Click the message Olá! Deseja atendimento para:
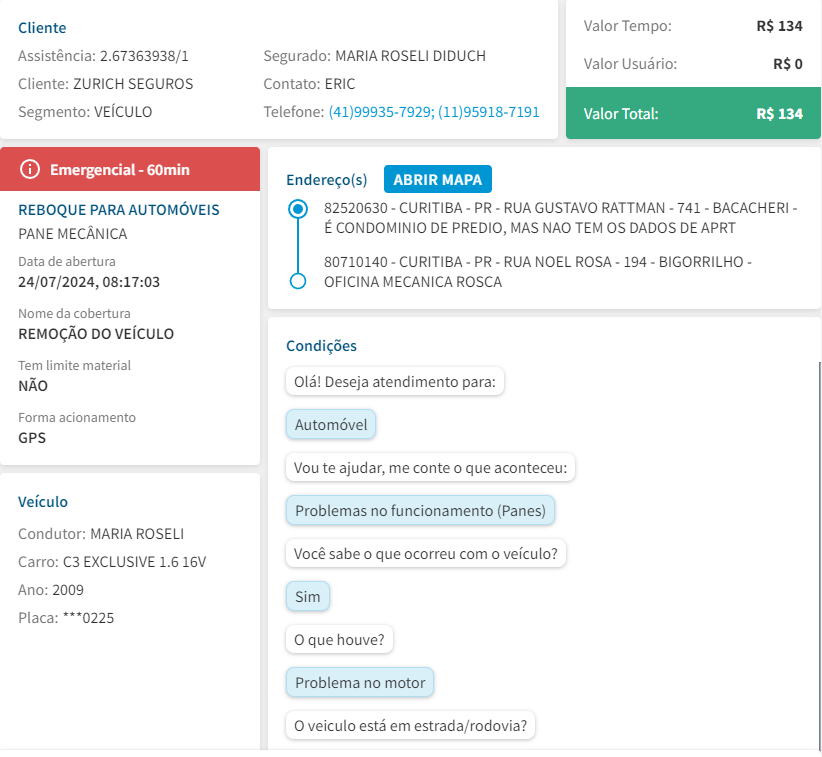 point(395,382)
